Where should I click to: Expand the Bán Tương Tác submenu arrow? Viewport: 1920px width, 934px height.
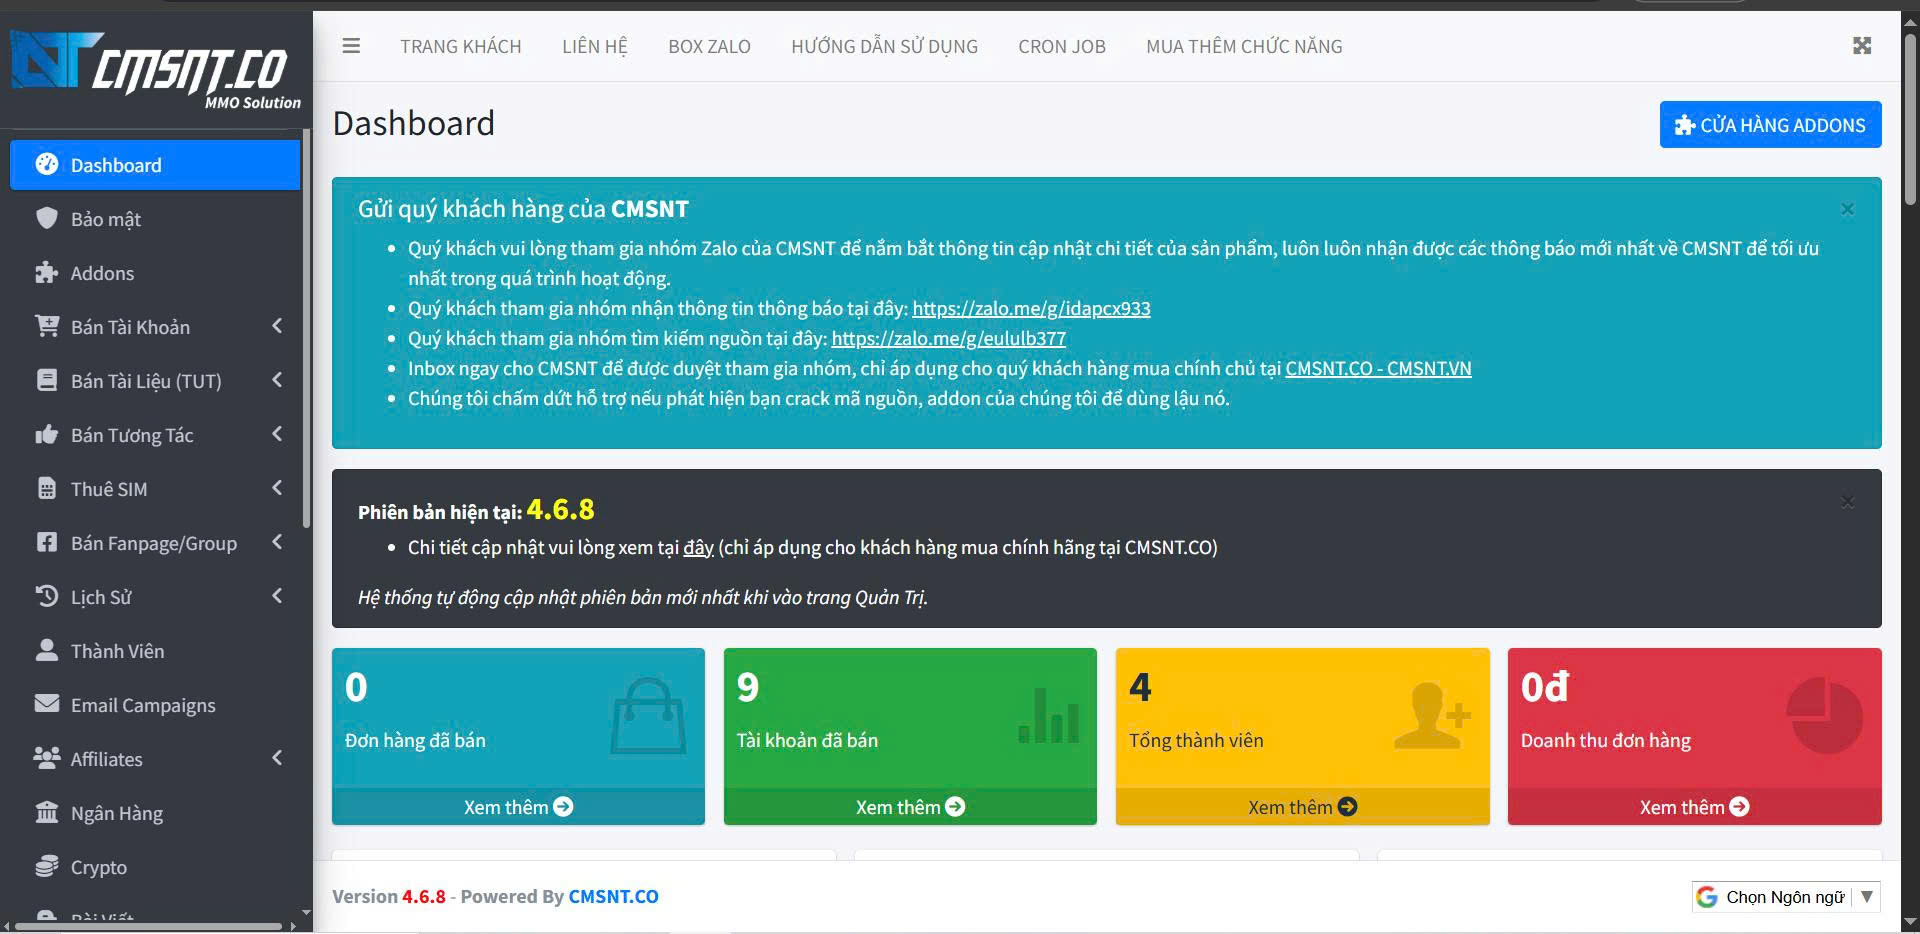click(277, 434)
